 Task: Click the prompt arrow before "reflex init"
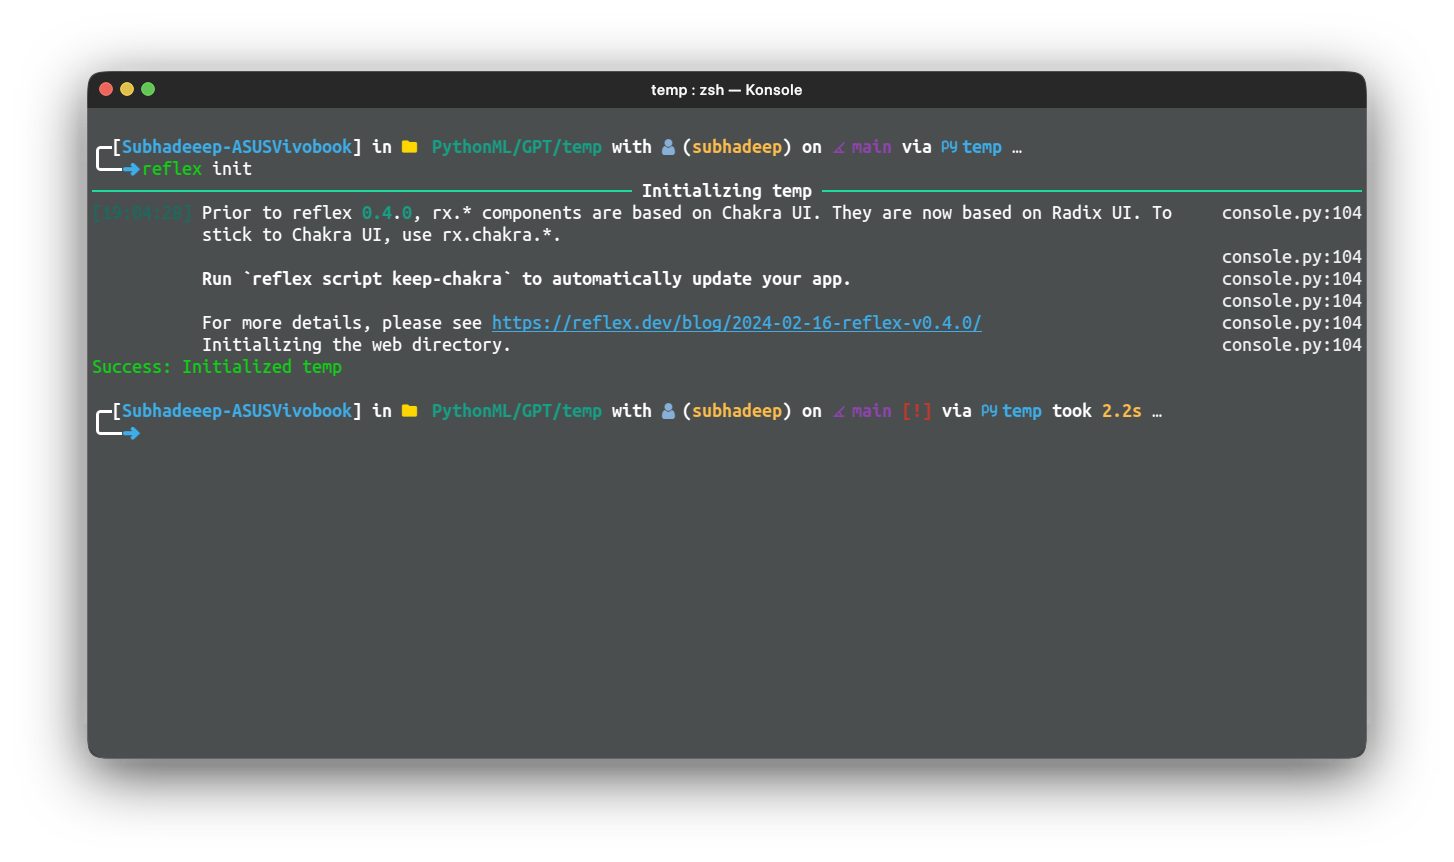click(x=131, y=169)
